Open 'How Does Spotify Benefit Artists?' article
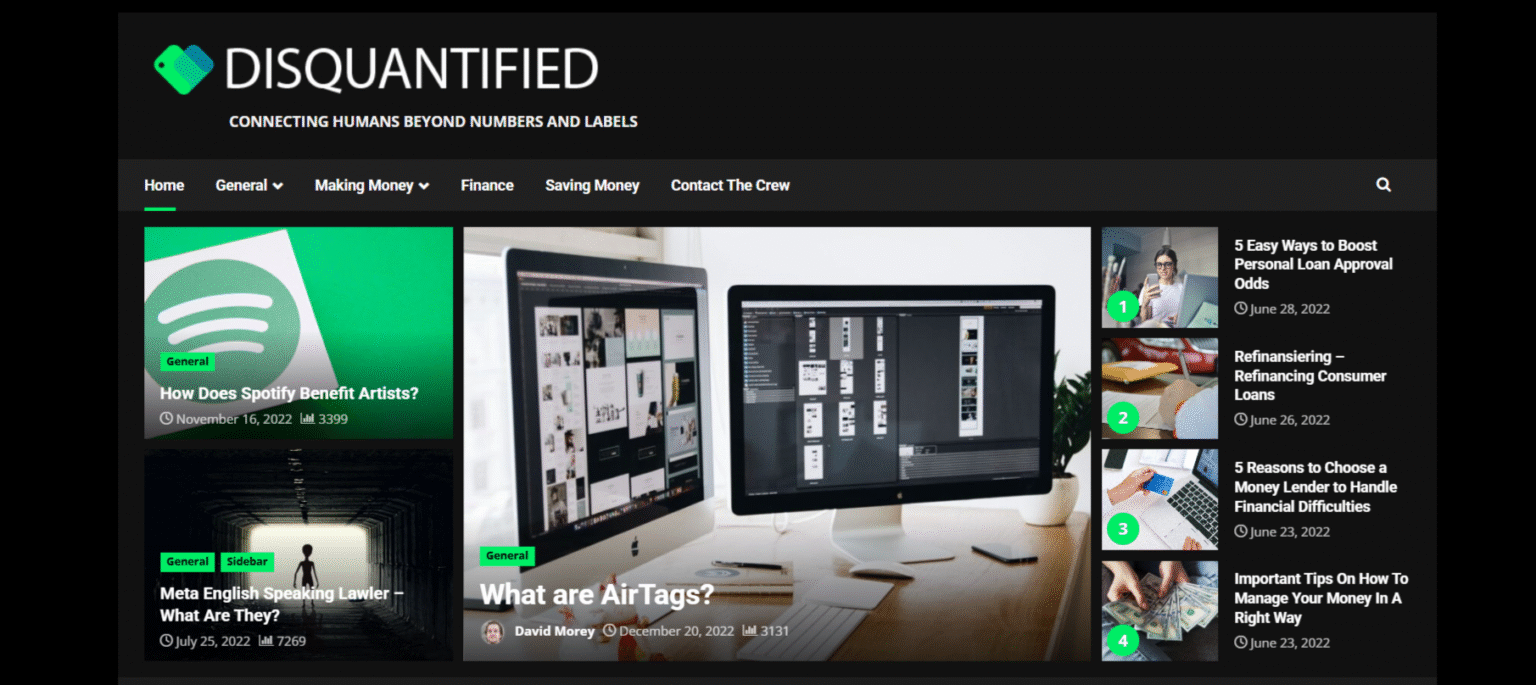1536x685 pixels. tap(289, 393)
